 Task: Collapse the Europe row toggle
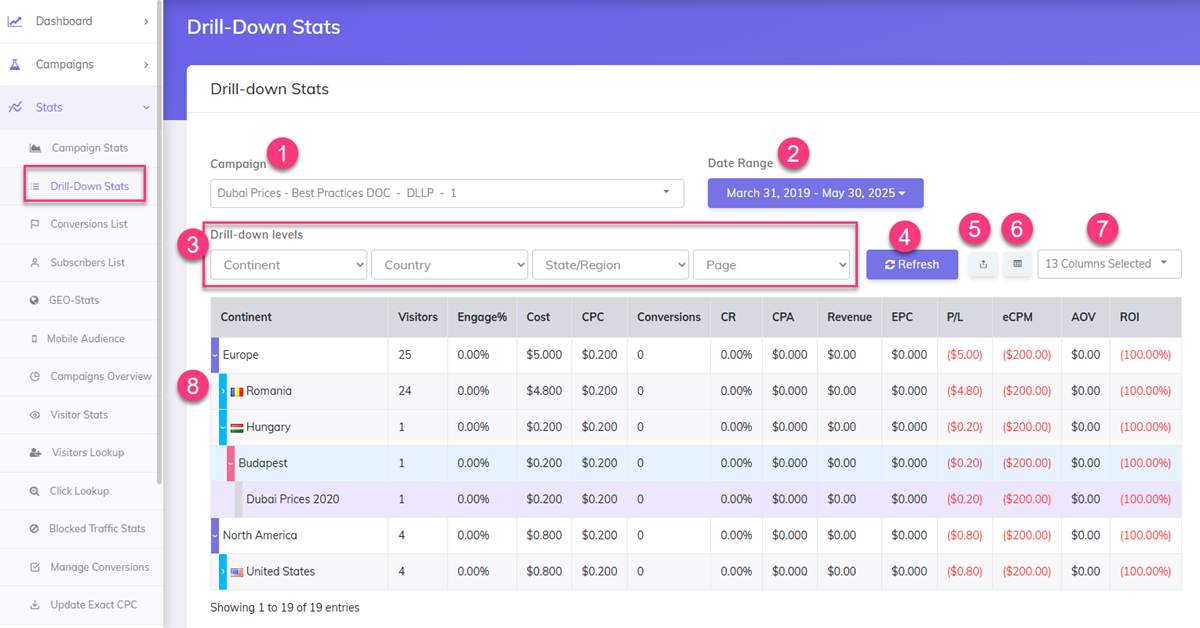click(214, 355)
